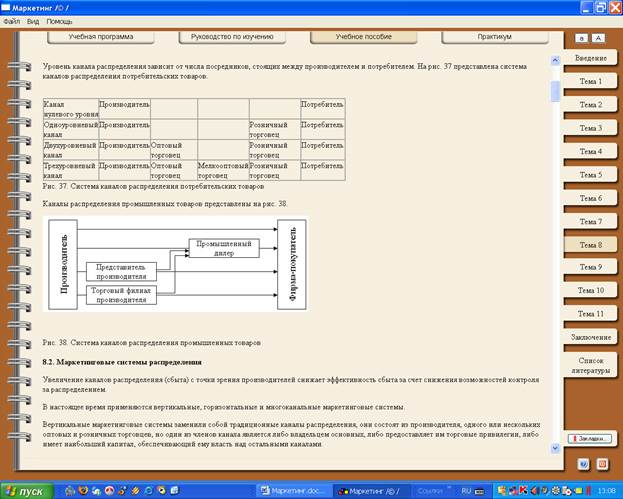This screenshot has width=623, height=499.
Task: Click caption 'Рис. 38. Система каналов распределения промышленных'
Action: (x=152, y=342)
